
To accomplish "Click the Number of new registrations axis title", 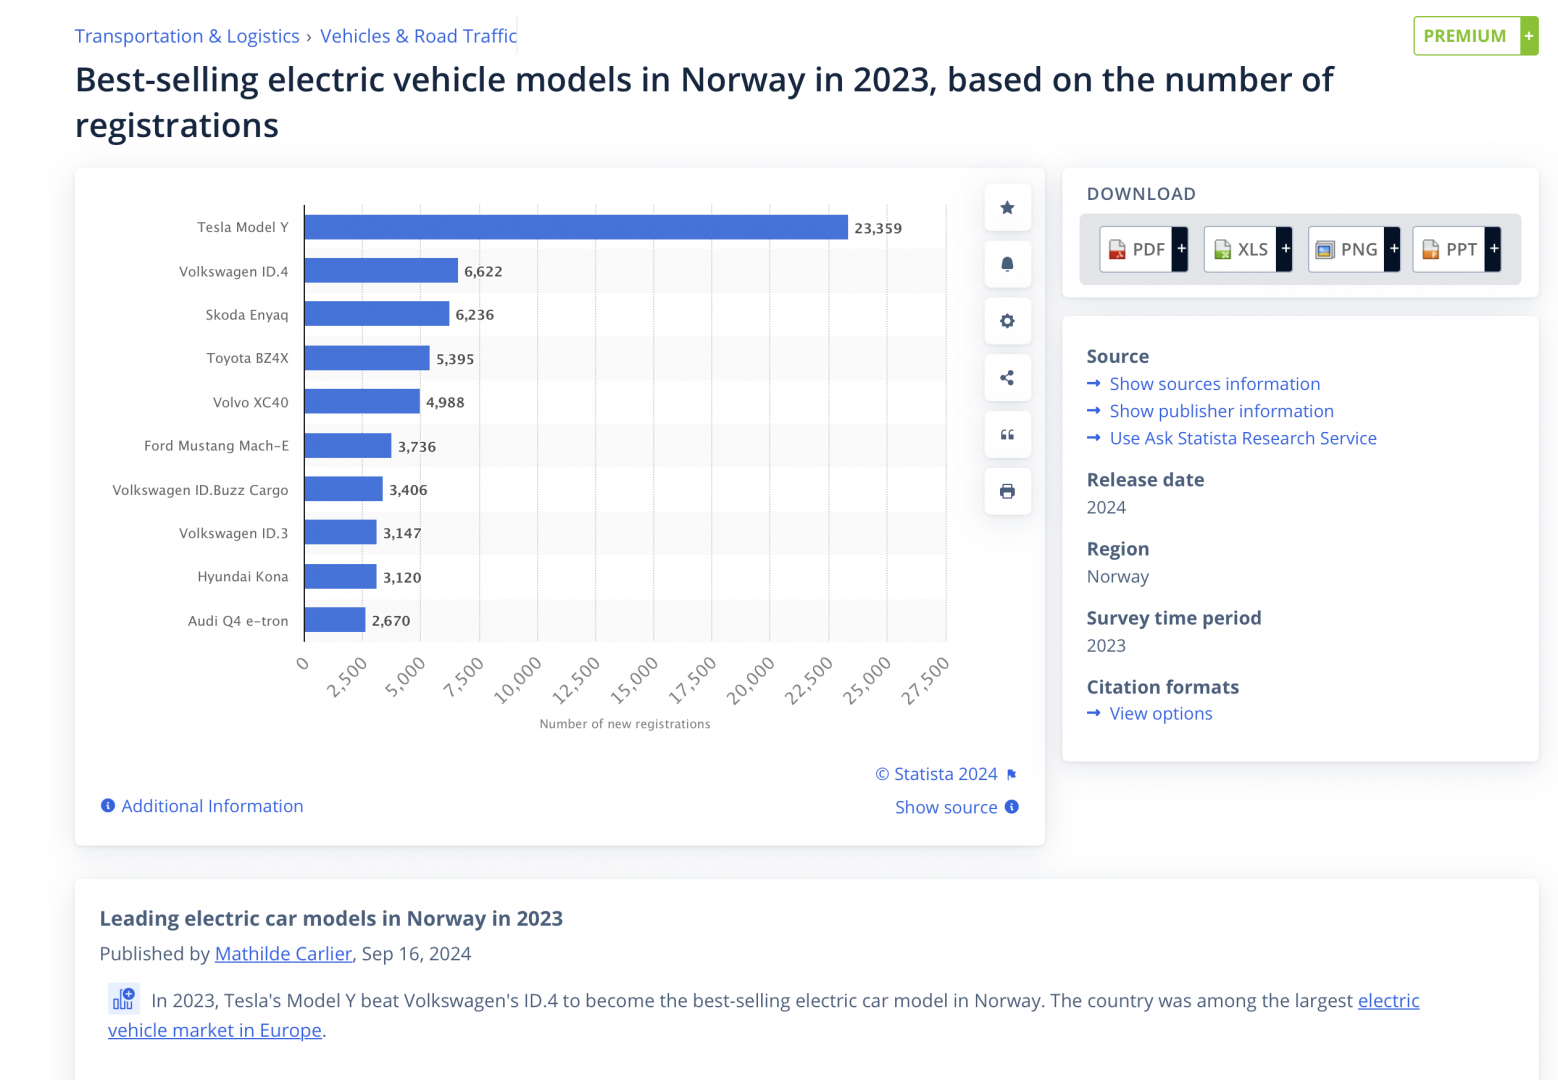I will [625, 724].
